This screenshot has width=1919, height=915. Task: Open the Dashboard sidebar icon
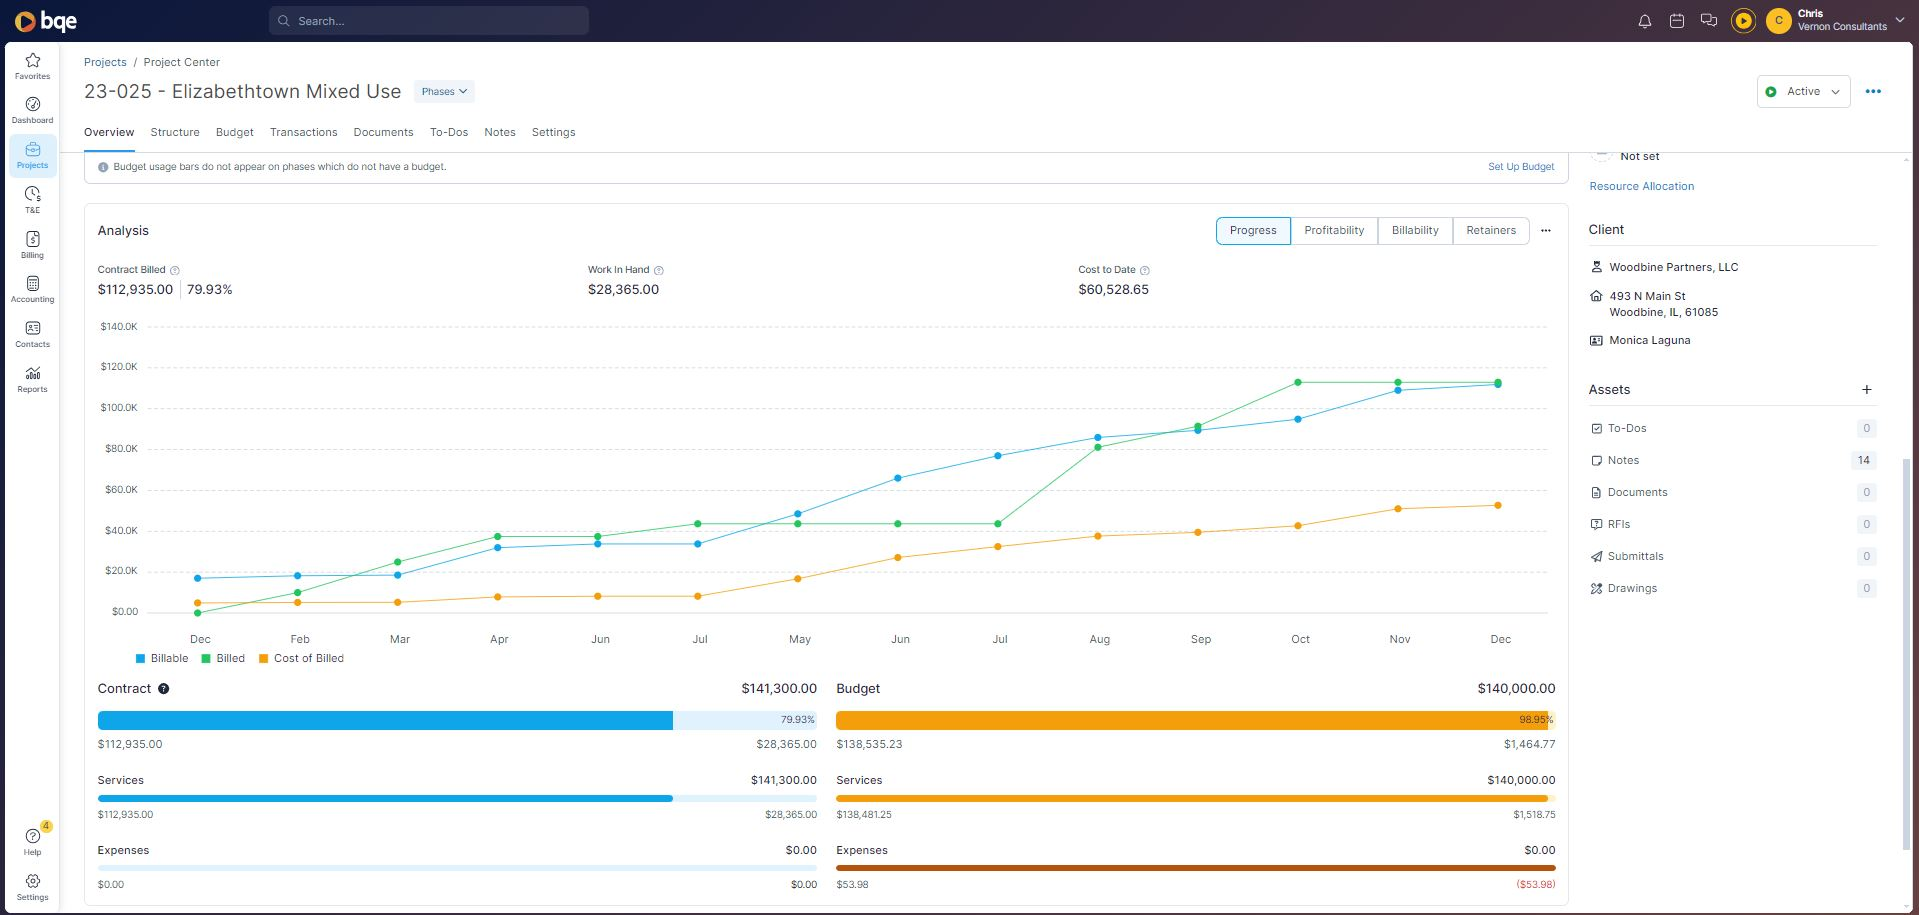[x=32, y=110]
